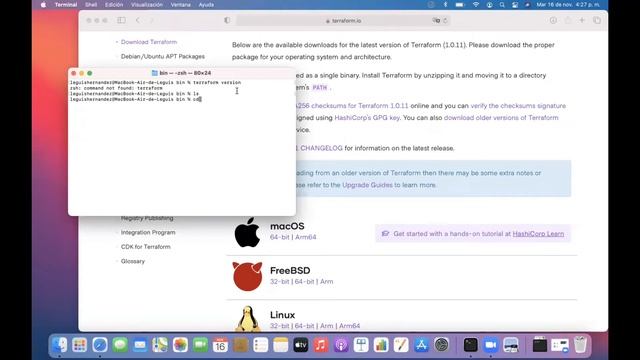640x360 pixels.
Task: Open the Edición menu
Action: click(x=114, y=5)
